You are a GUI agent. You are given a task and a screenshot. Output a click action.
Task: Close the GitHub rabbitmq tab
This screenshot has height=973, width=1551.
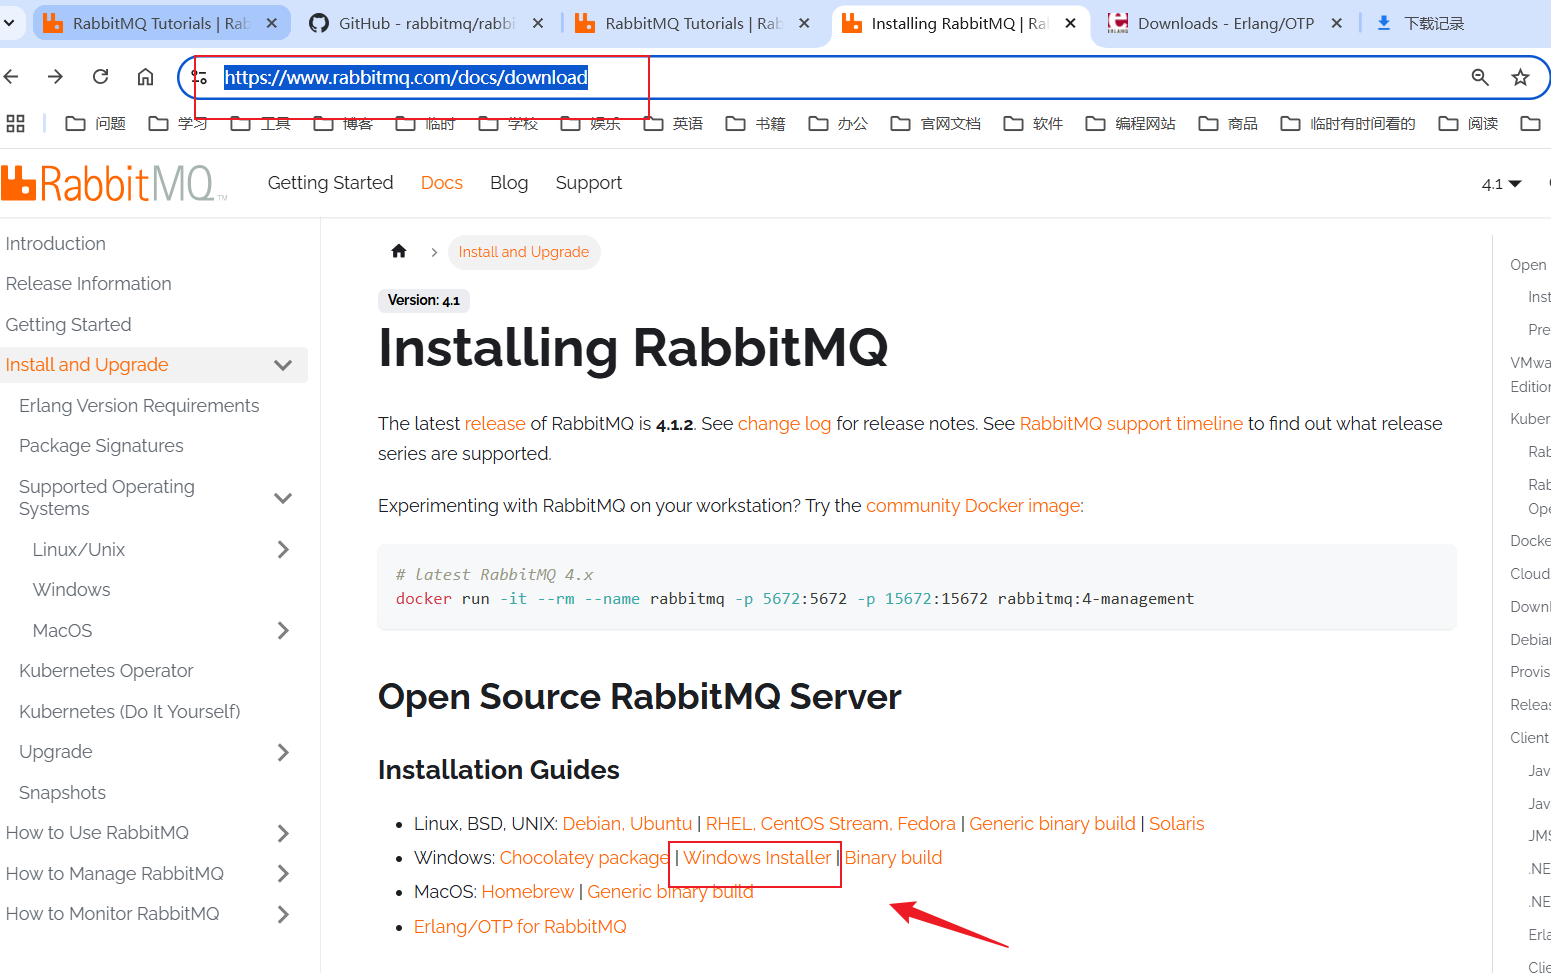(x=538, y=23)
